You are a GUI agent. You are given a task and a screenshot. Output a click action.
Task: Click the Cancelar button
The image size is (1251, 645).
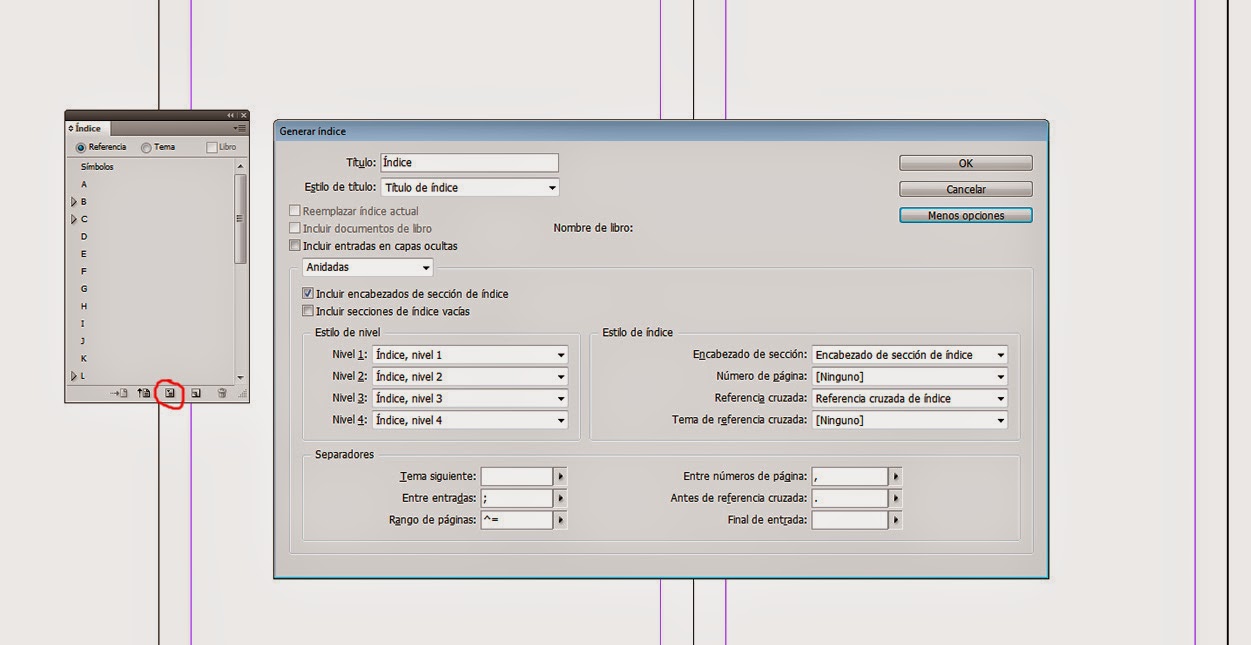pyautogui.click(x=966, y=189)
